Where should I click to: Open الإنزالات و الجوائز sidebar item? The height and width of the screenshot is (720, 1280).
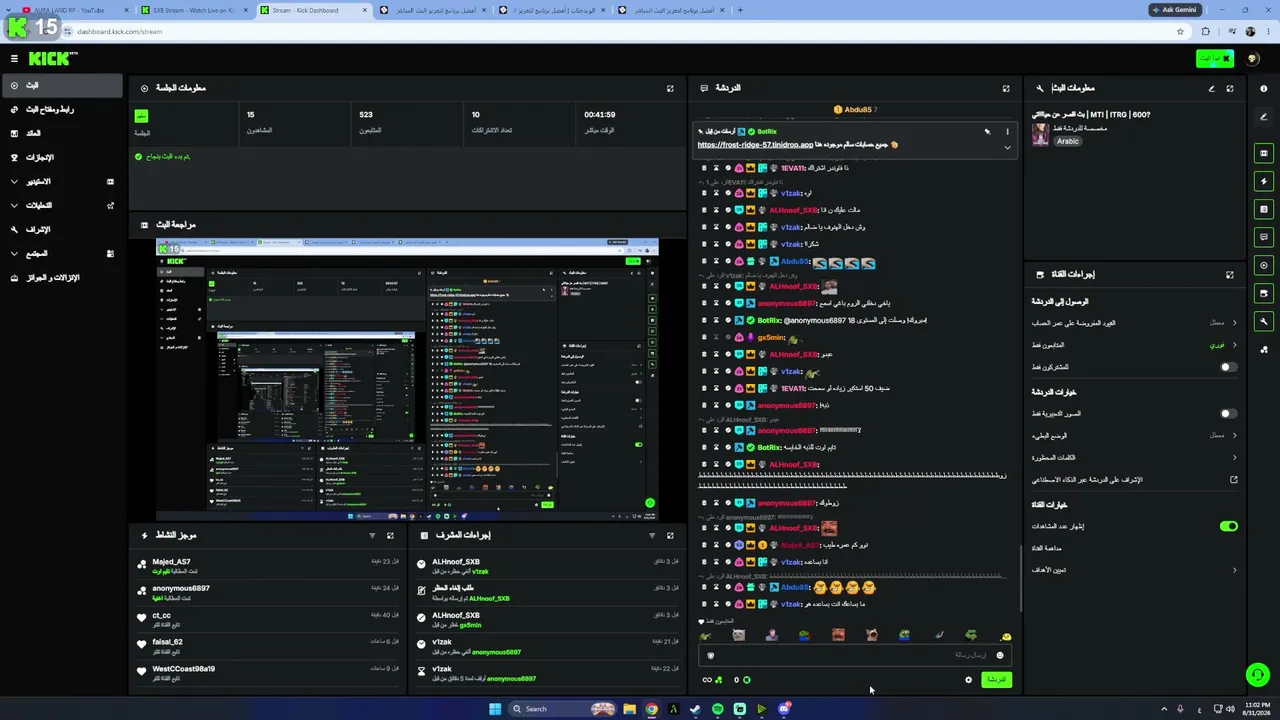[x=62, y=278]
